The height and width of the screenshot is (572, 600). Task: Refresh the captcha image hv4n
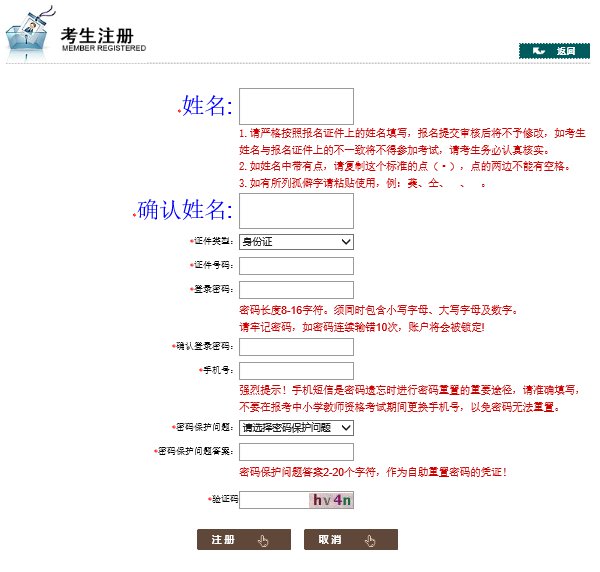331,500
